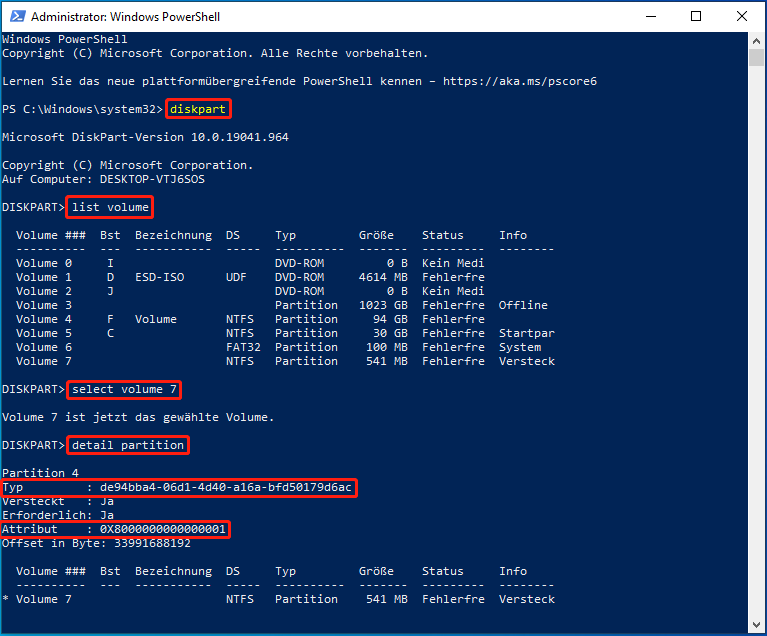This screenshot has height=636, width=767.
Task: Click 'UDF' file system of Volume 1
Action: (236, 277)
